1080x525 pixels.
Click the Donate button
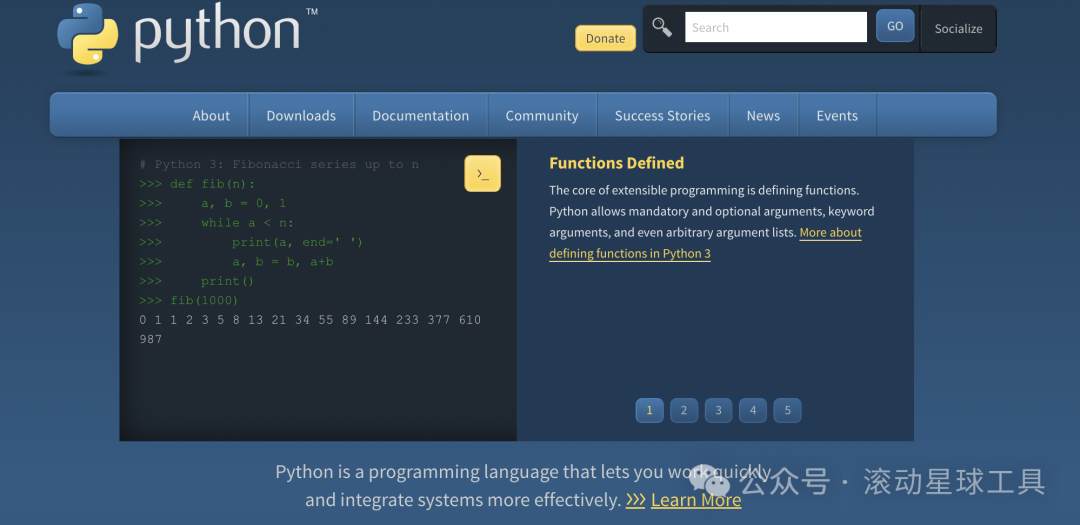pos(605,39)
